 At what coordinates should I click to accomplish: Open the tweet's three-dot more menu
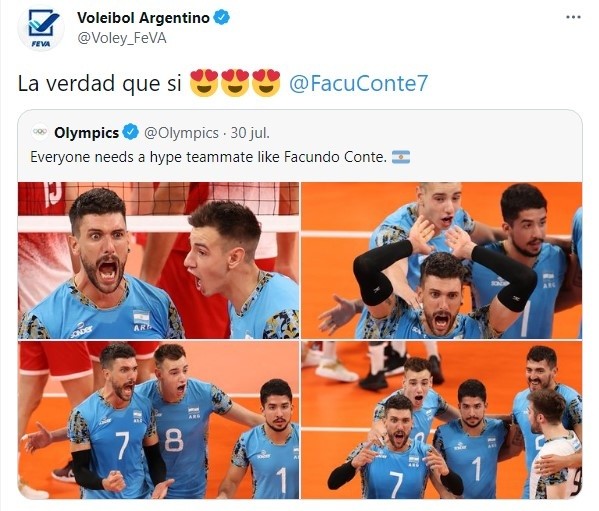tap(573, 17)
